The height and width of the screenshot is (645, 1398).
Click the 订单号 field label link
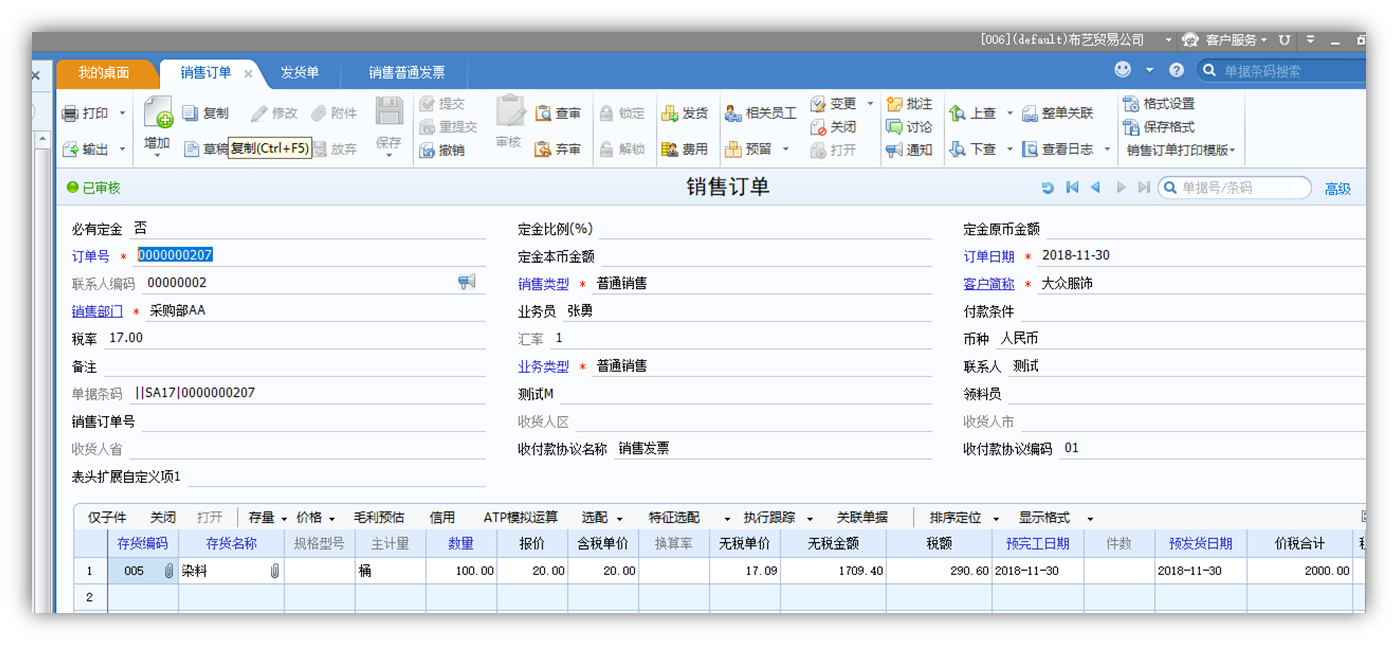[91, 257]
